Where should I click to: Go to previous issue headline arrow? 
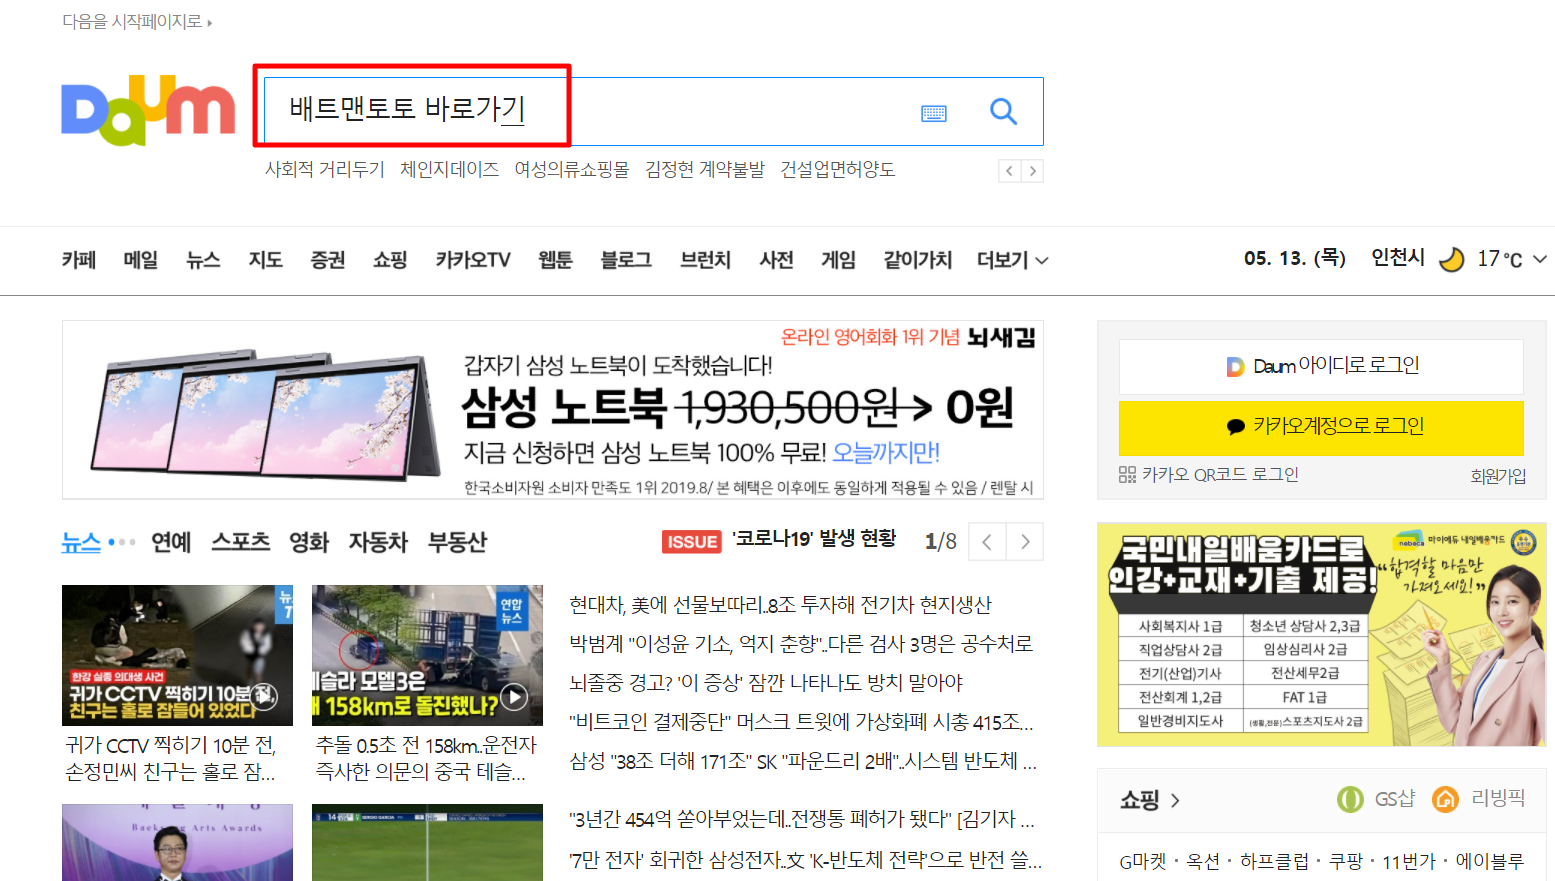[987, 542]
